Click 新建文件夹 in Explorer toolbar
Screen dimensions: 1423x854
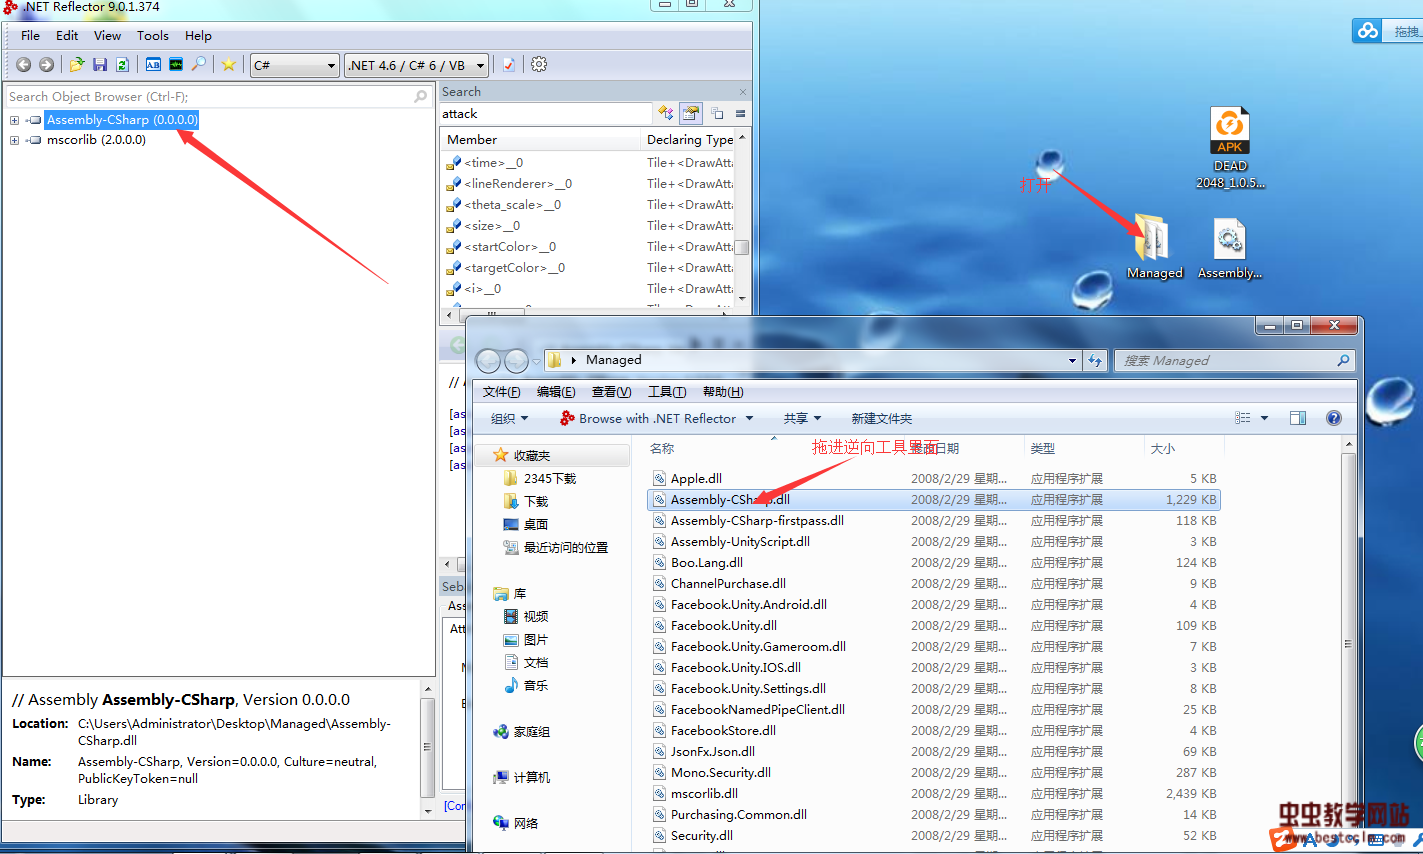pyautogui.click(x=881, y=419)
